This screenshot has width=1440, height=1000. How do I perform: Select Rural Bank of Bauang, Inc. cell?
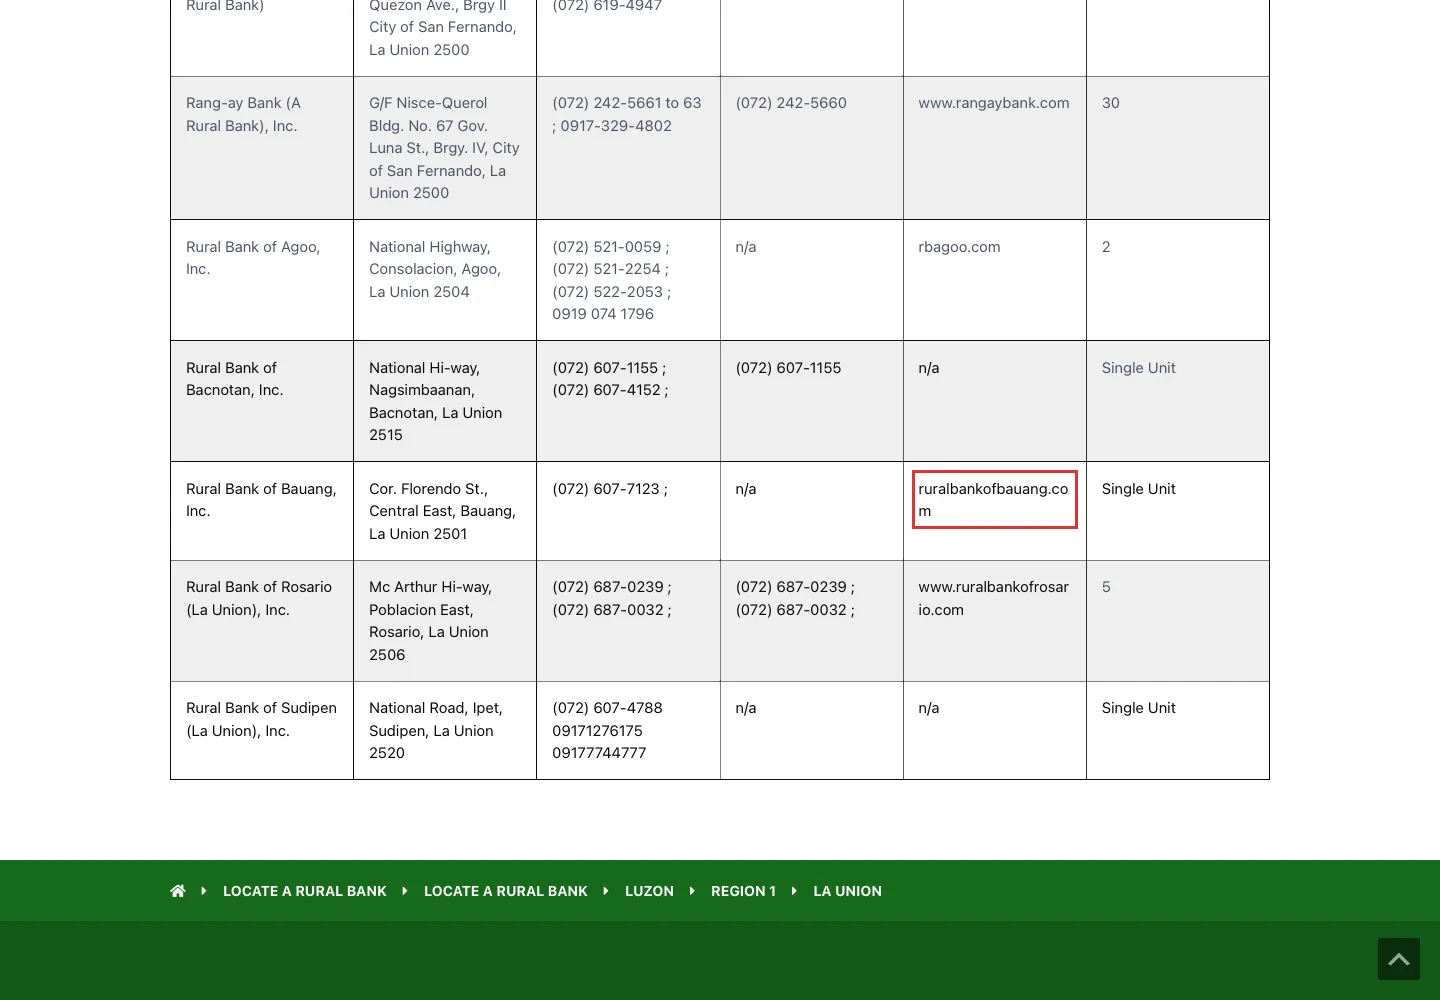click(x=262, y=511)
